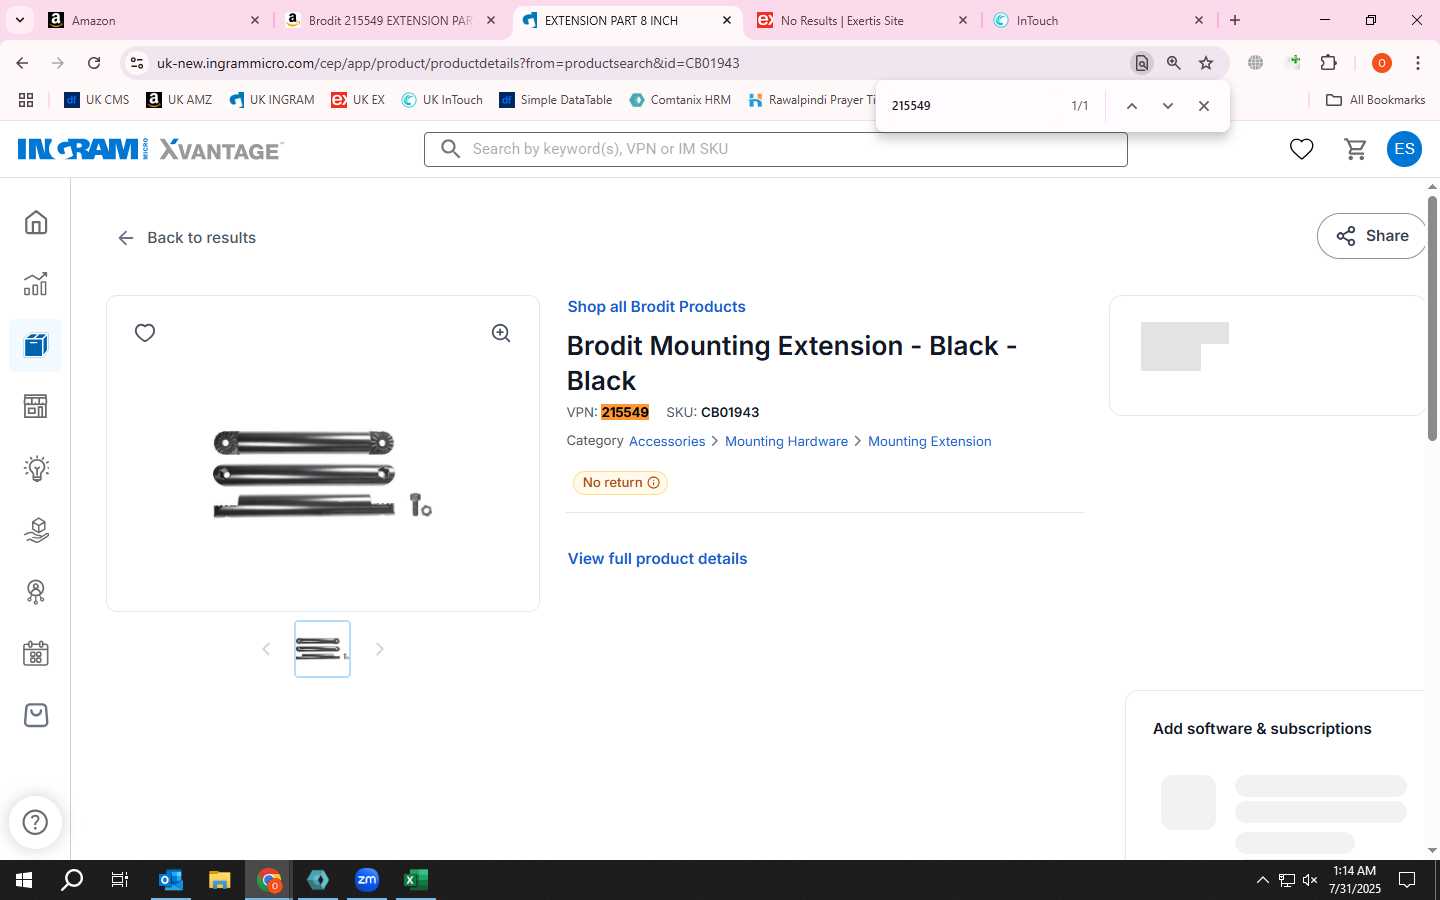Zoom product image with magnifier plus icon
The height and width of the screenshot is (900, 1440).
tap(501, 333)
